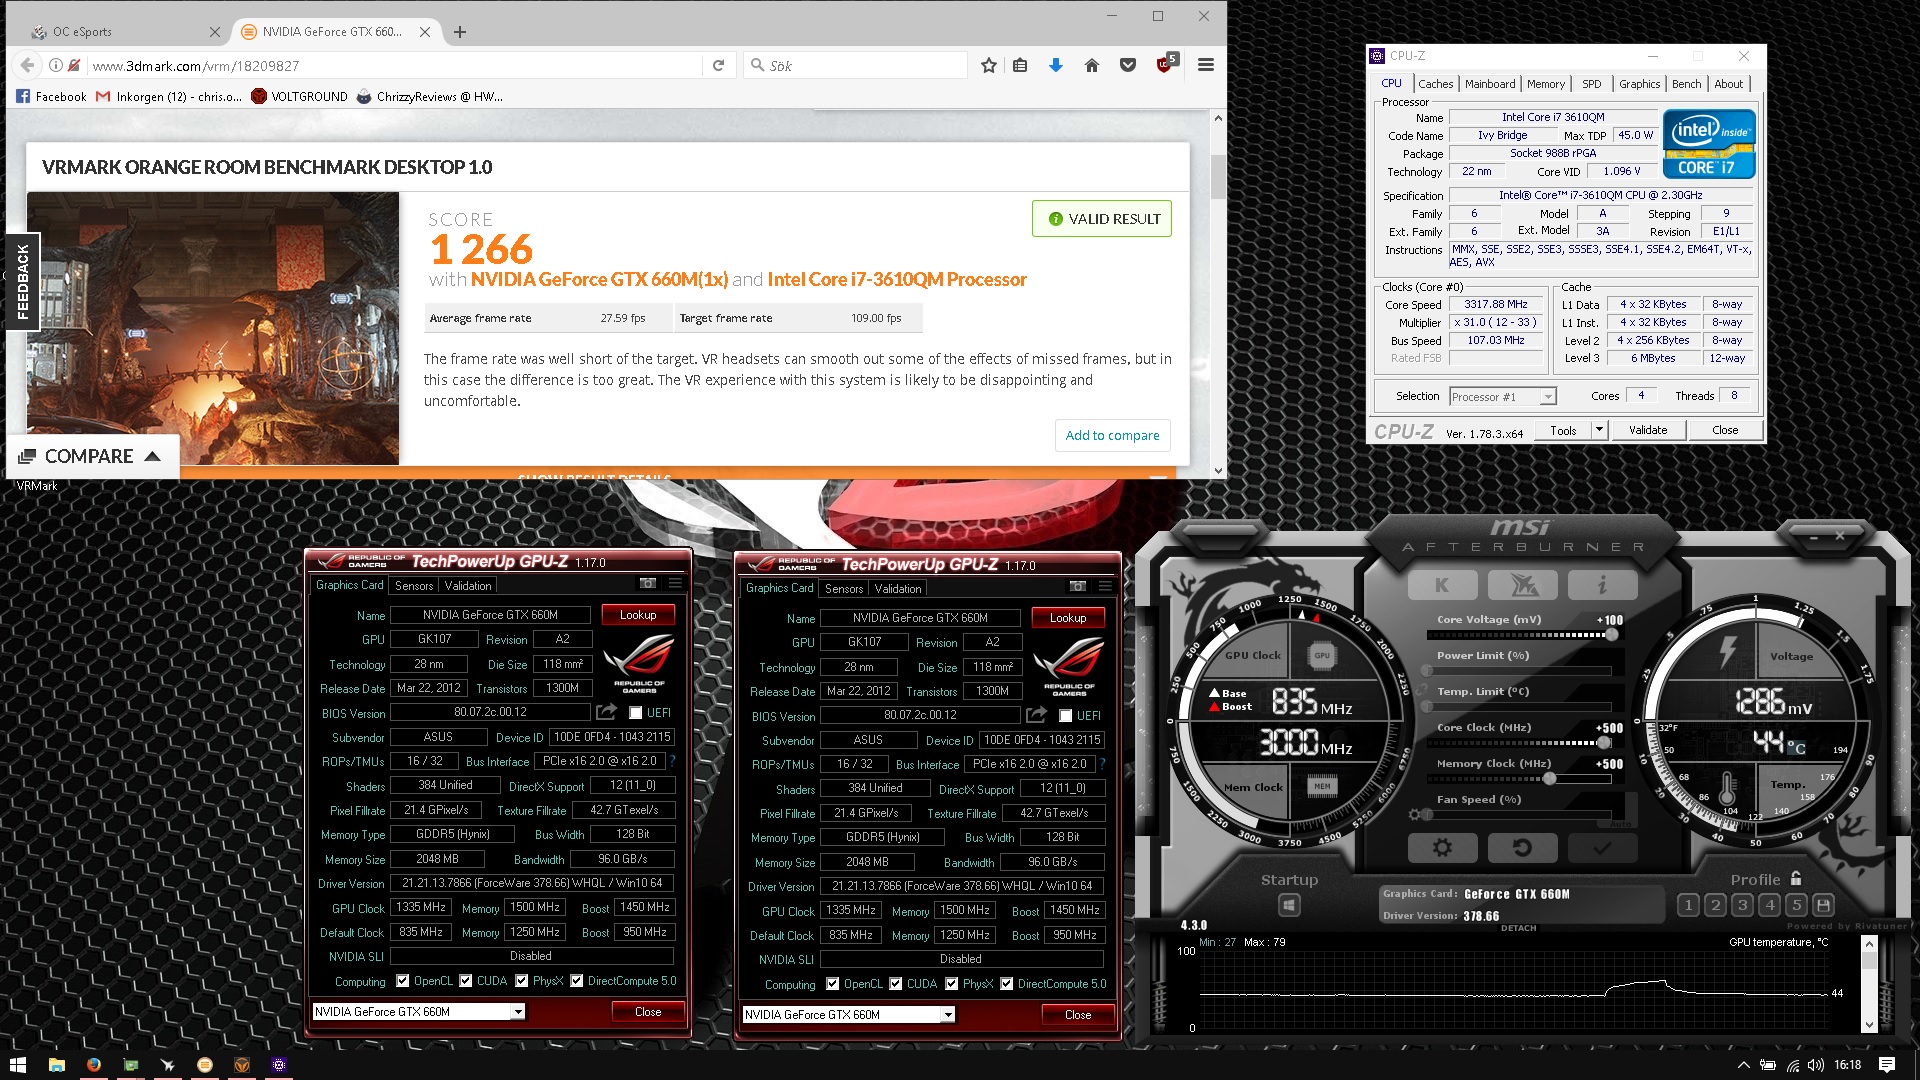Viewport: 1920px width, 1080px height.
Task: Select Afterburner profile slot 5
Action: click(x=1796, y=905)
